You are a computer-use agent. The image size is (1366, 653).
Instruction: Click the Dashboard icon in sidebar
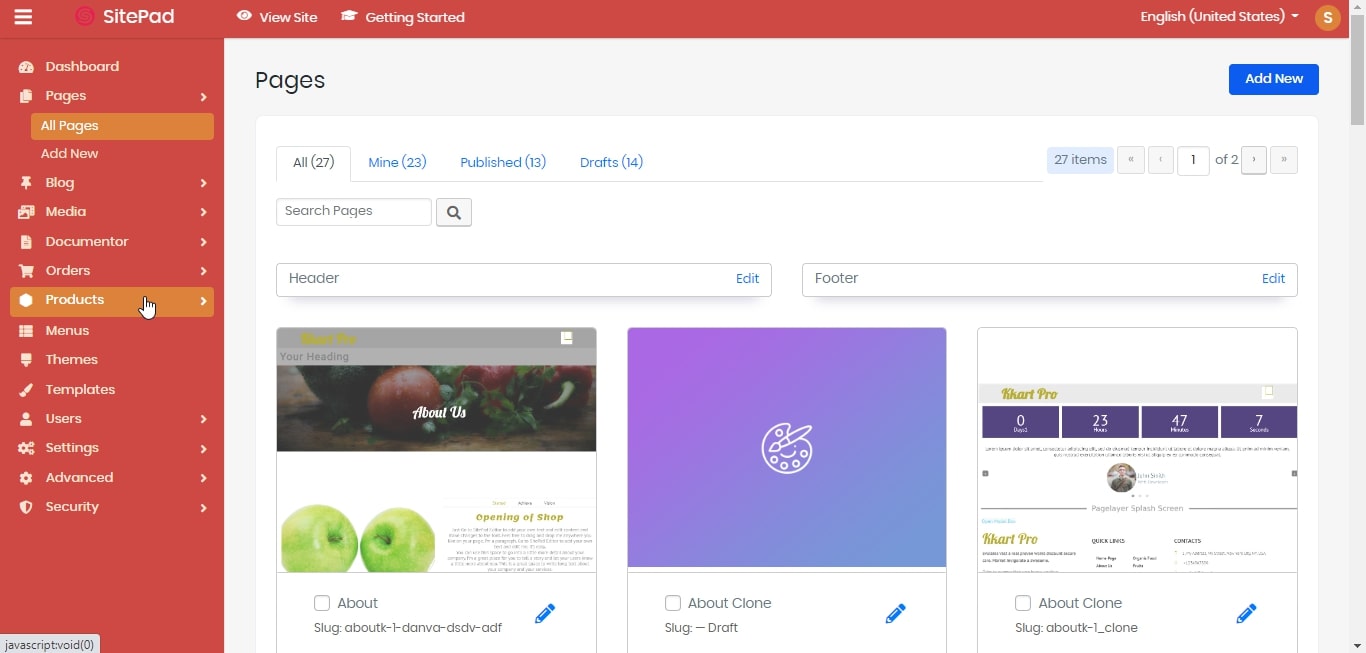click(x=26, y=67)
